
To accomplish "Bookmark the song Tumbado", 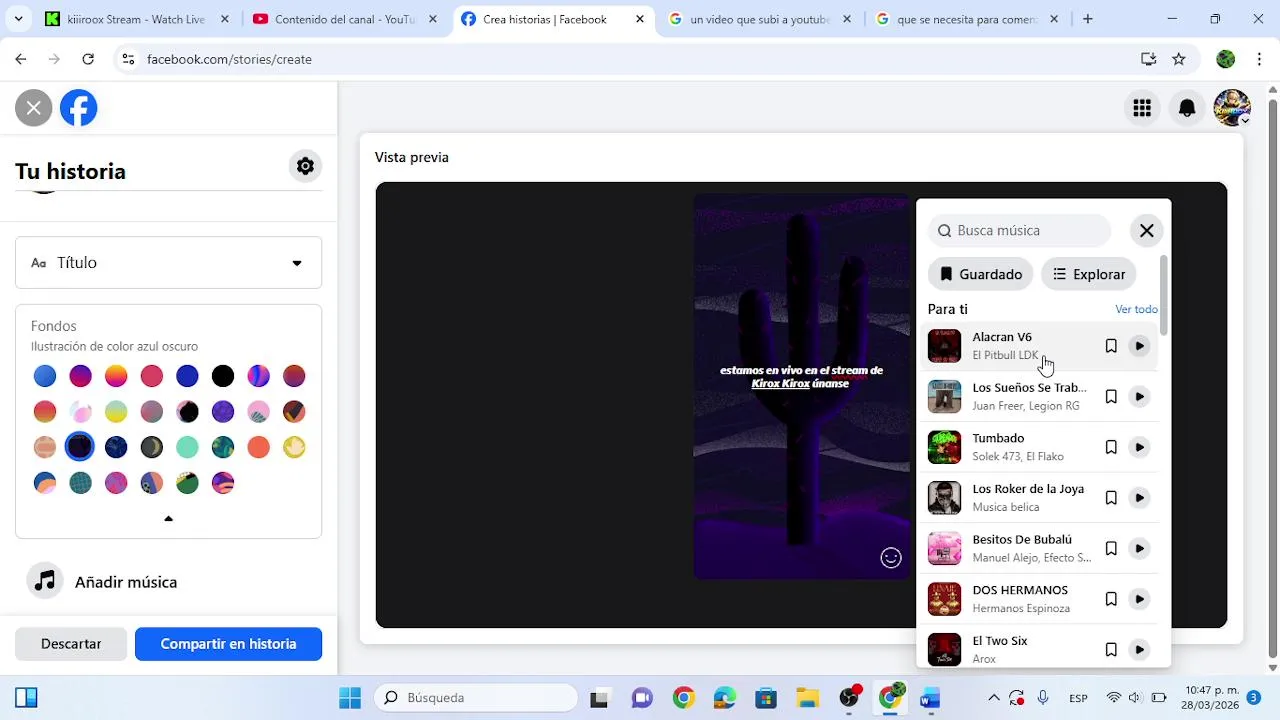I will pos(1110,447).
